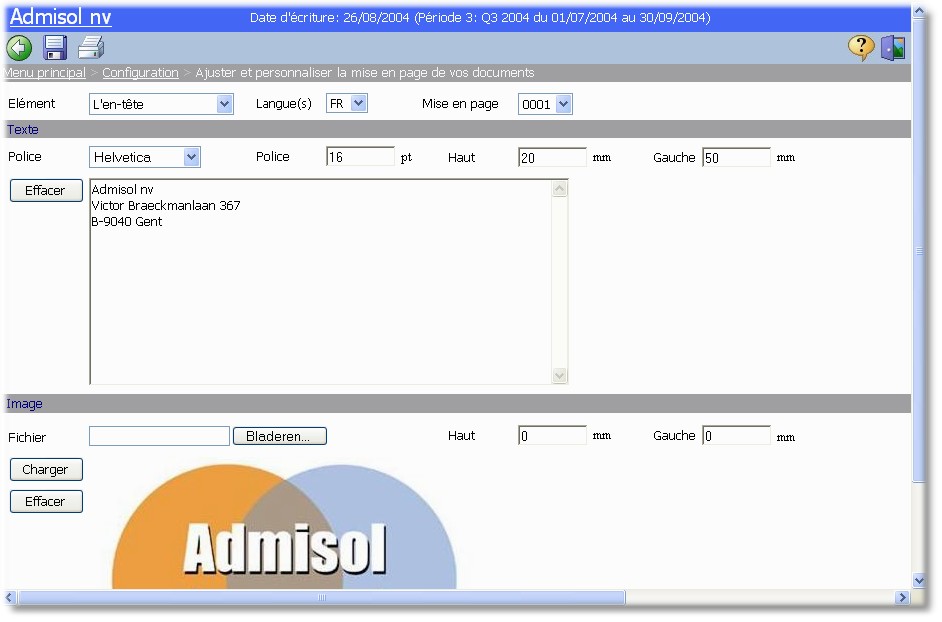942x622 pixels.
Task: Go to Menu principal breadcrumb link
Action: pyautogui.click(x=44, y=73)
